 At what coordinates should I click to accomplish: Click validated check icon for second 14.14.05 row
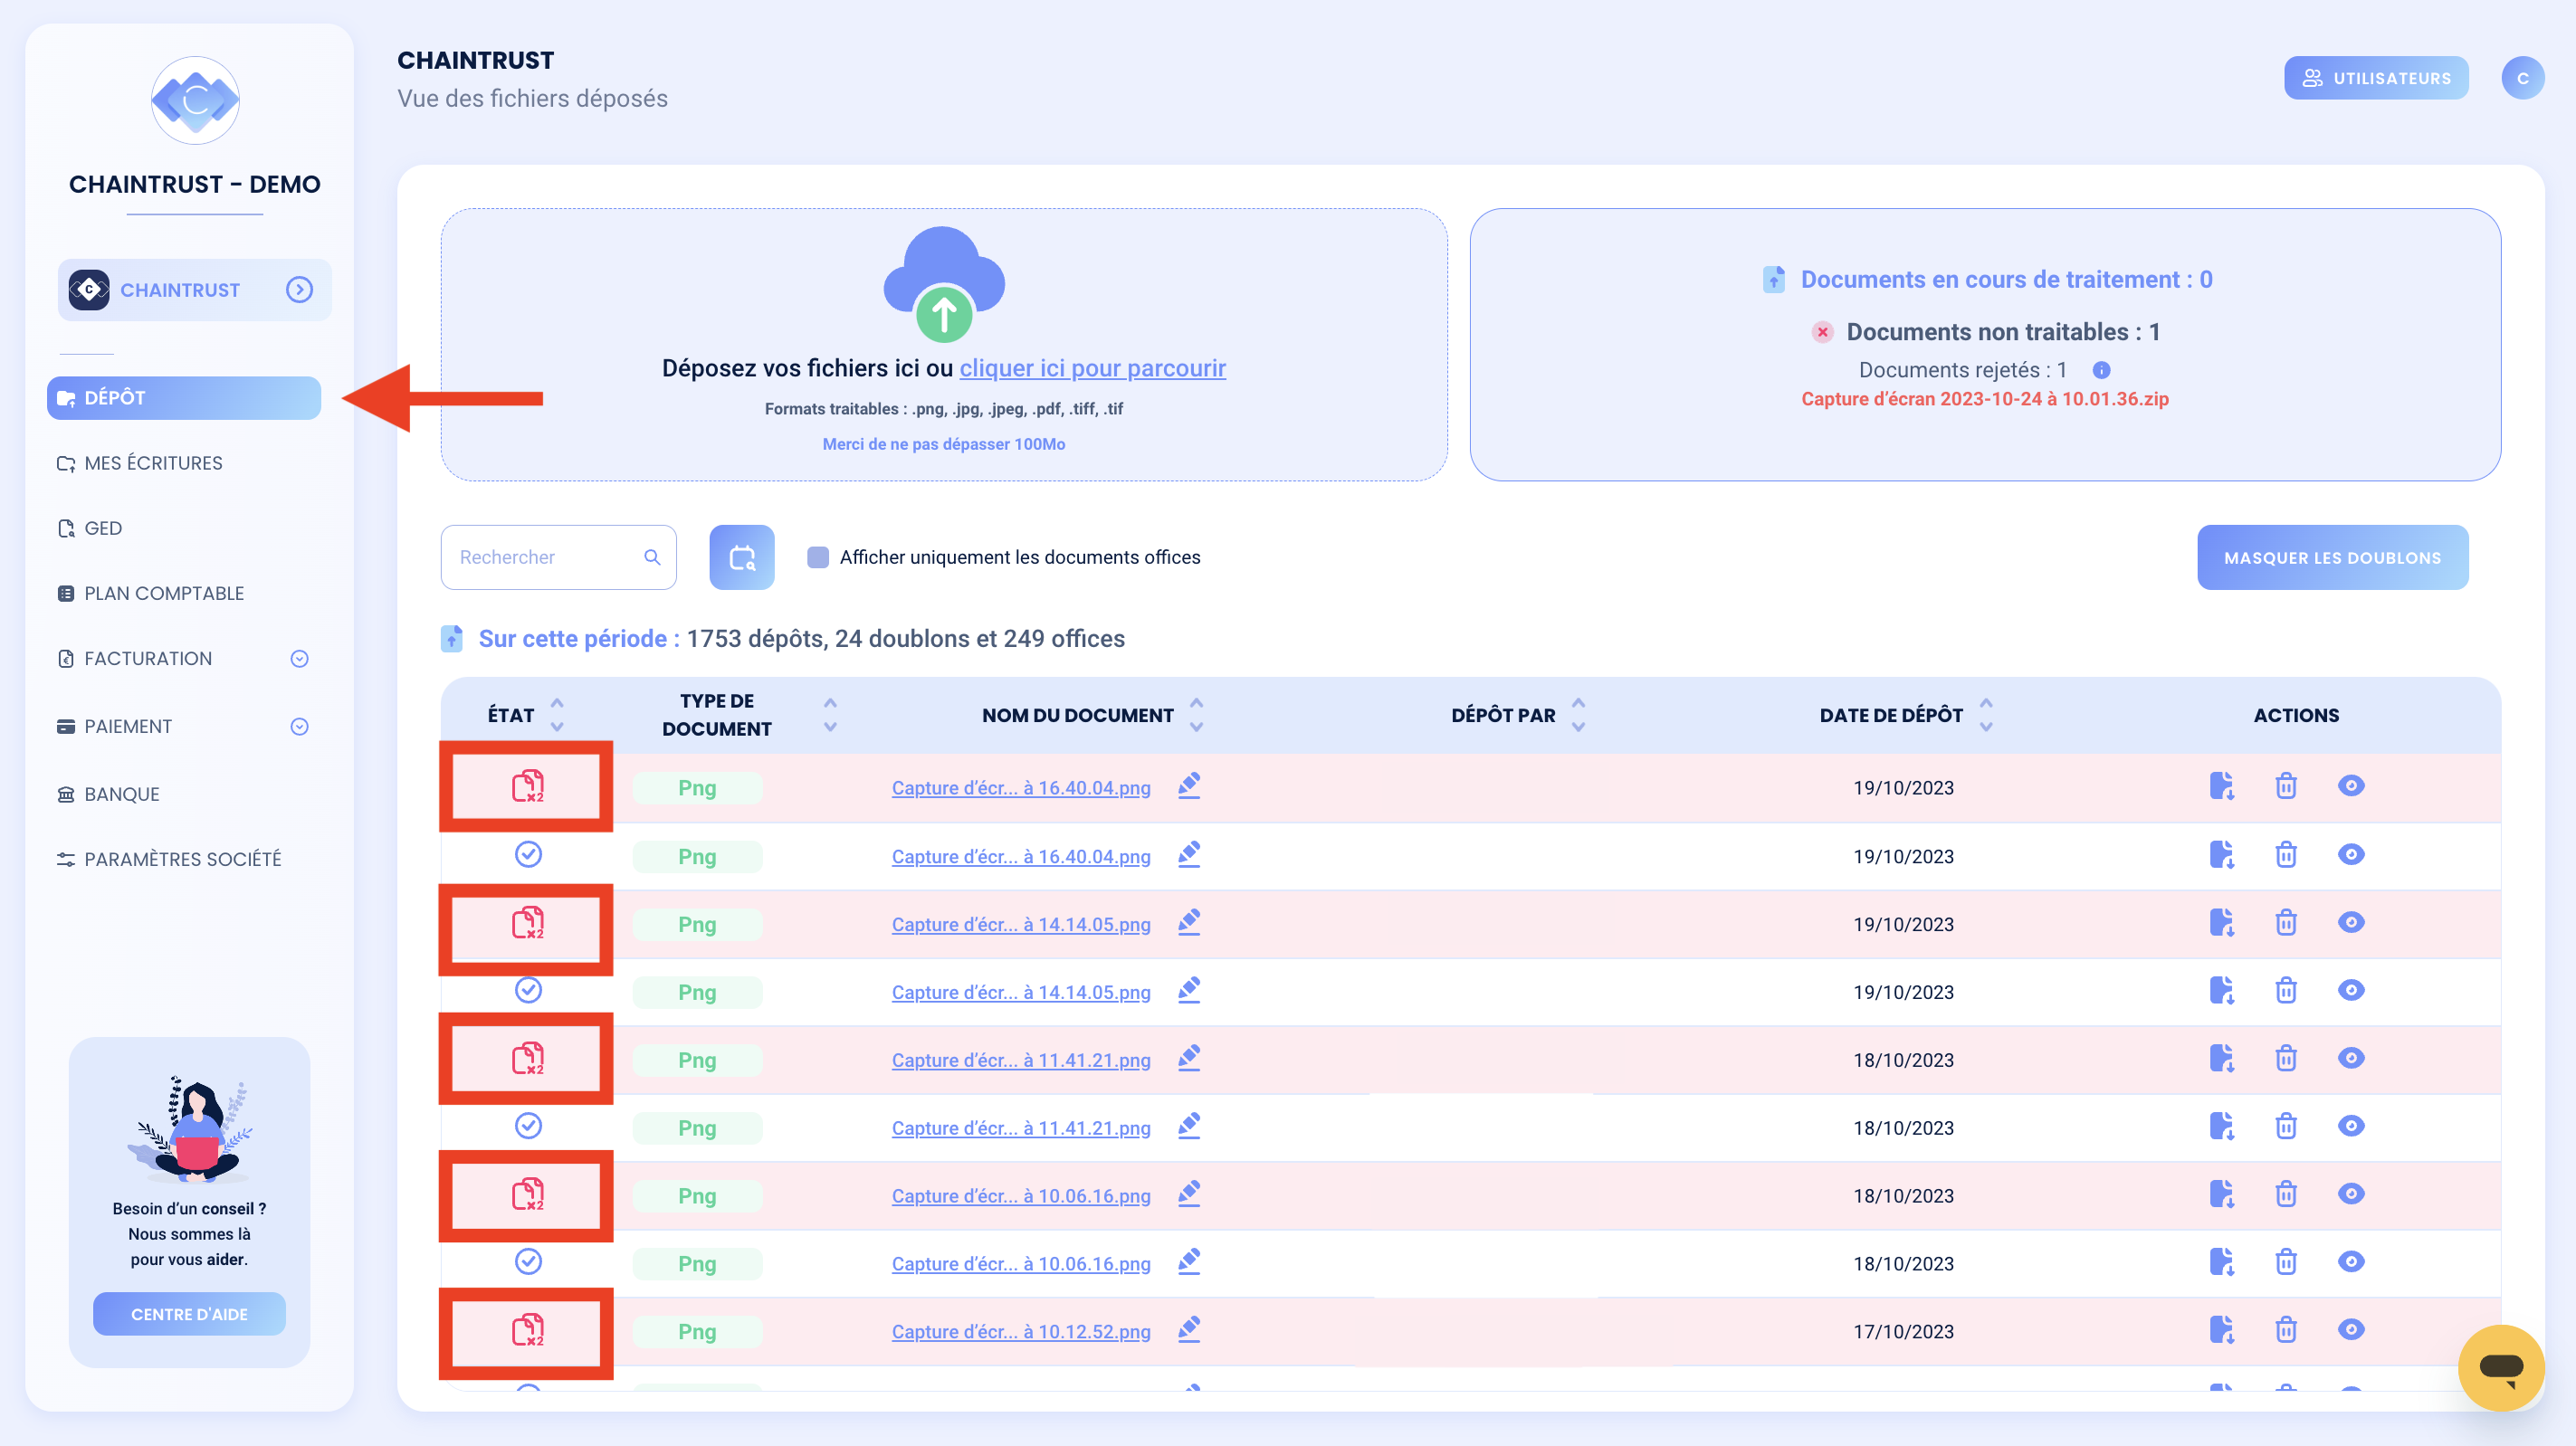(527, 991)
